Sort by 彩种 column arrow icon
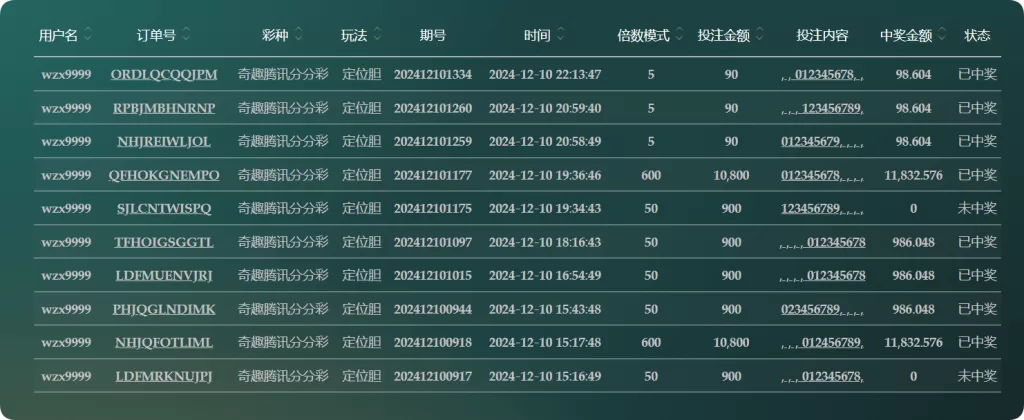Image resolution: width=1024 pixels, height=420 pixels. pyautogui.click(x=298, y=35)
